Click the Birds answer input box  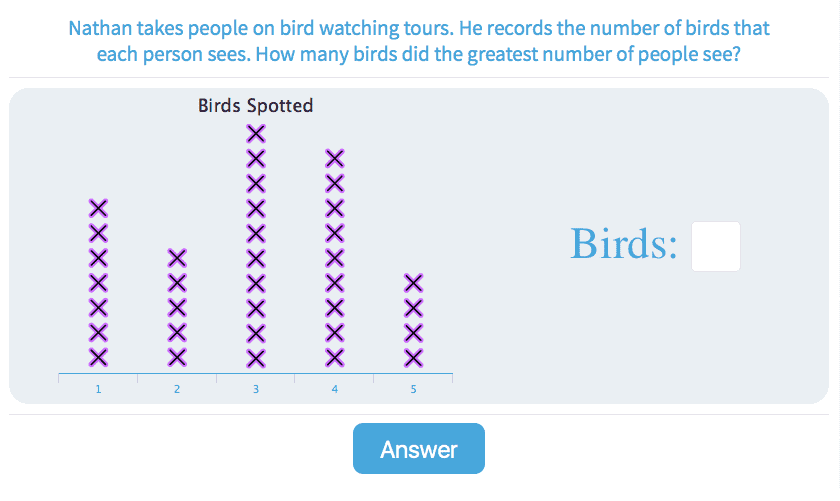[716, 246]
